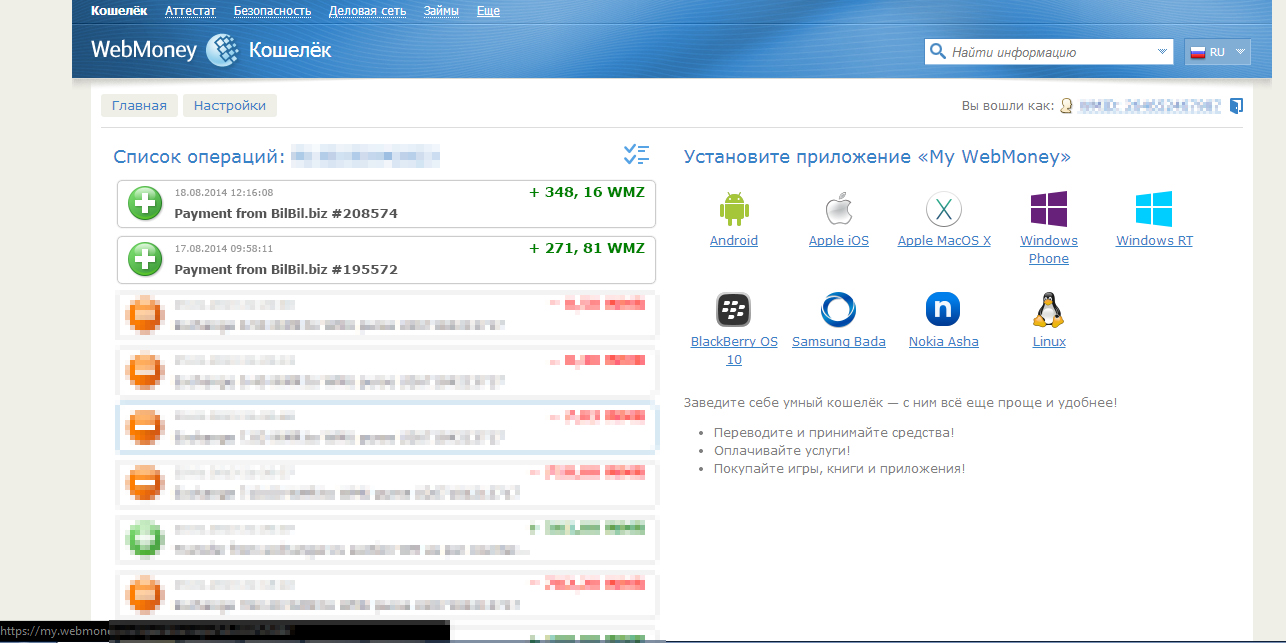This screenshot has height=643, width=1286.
Task: Follow the Windows RT text link
Action: [x=1154, y=241]
